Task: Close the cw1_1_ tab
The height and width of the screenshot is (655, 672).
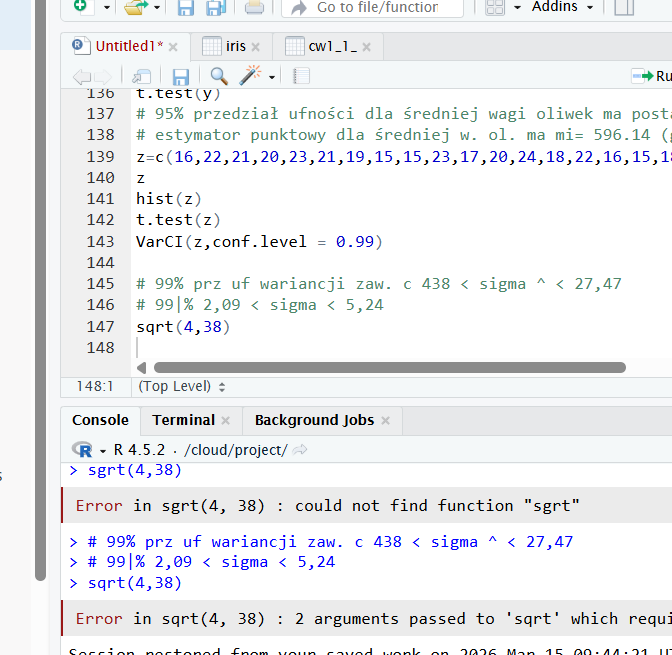Action: [366, 47]
